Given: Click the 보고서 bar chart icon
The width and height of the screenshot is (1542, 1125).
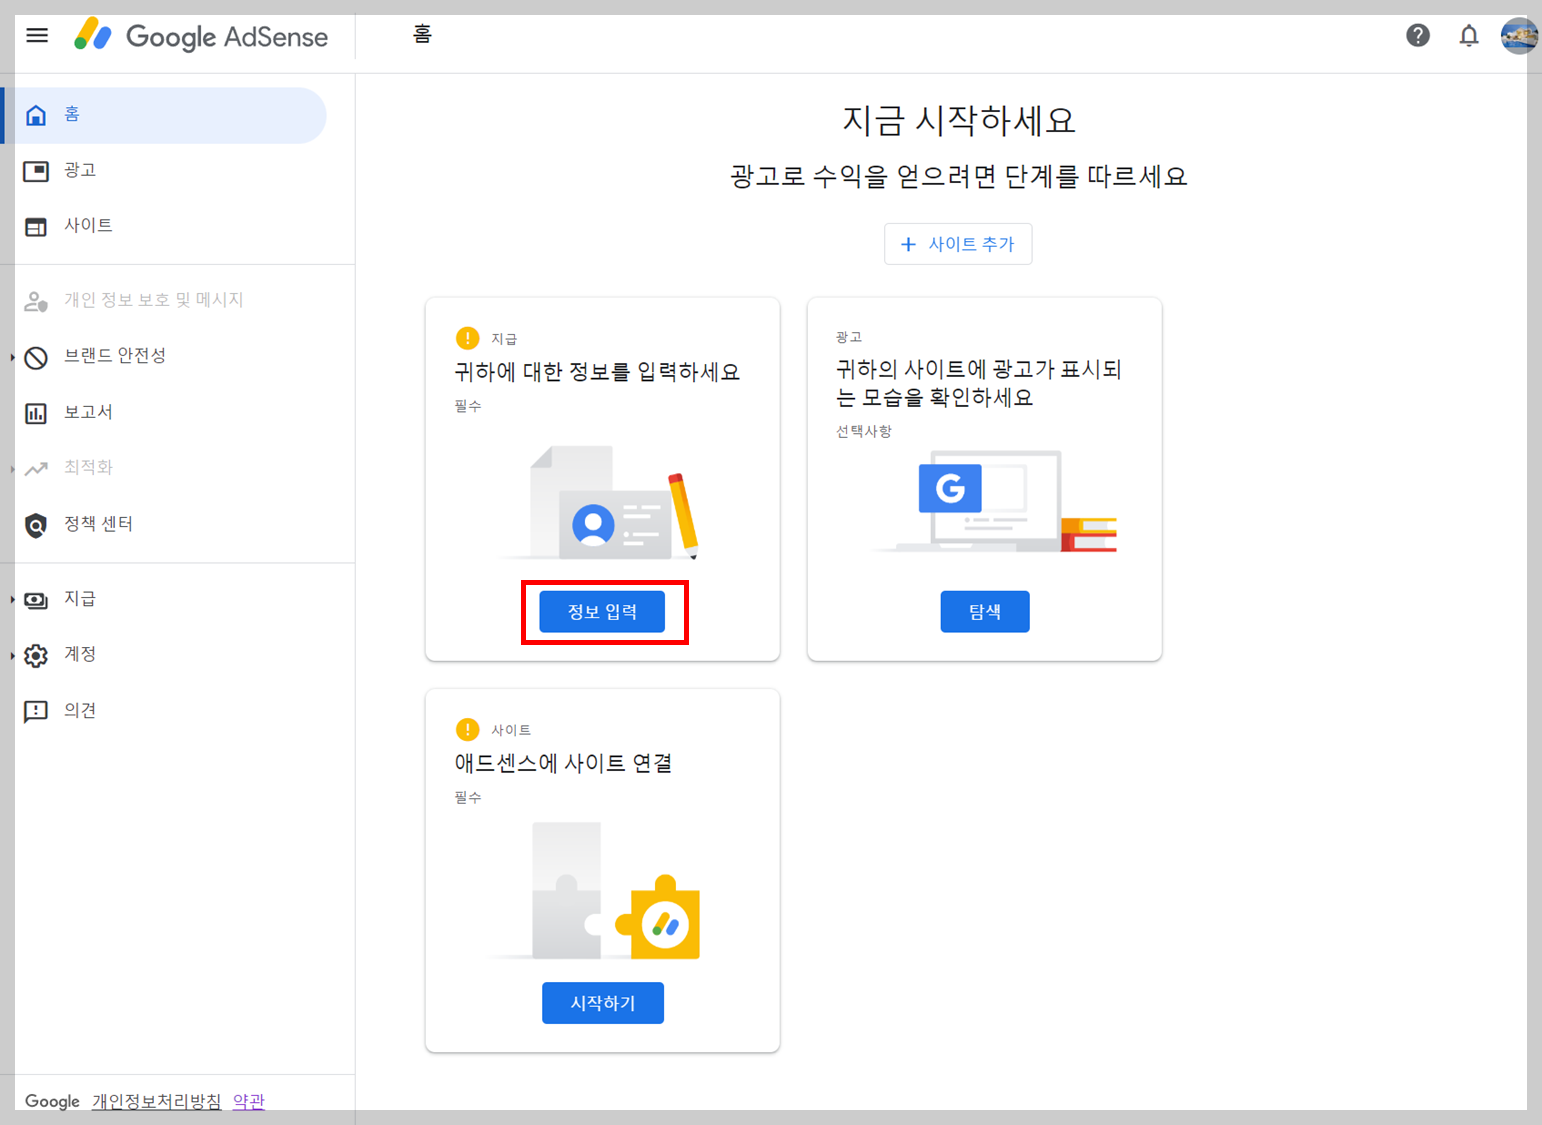Looking at the screenshot, I should (36, 413).
